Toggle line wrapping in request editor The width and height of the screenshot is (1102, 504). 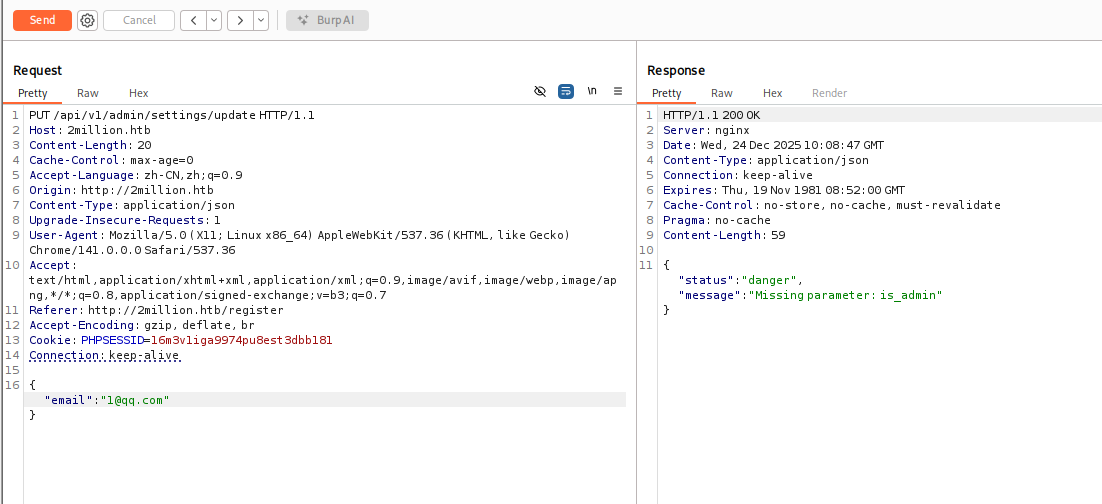click(566, 91)
